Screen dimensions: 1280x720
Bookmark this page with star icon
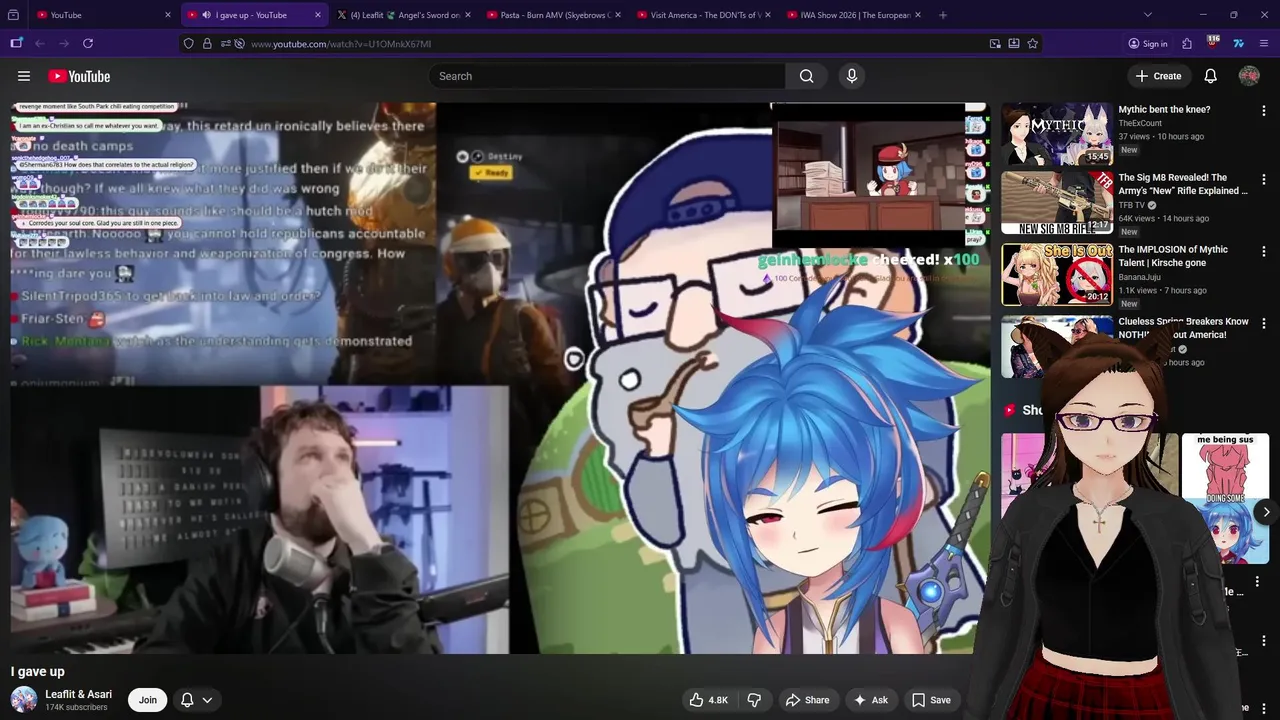[x=1032, y=44]
